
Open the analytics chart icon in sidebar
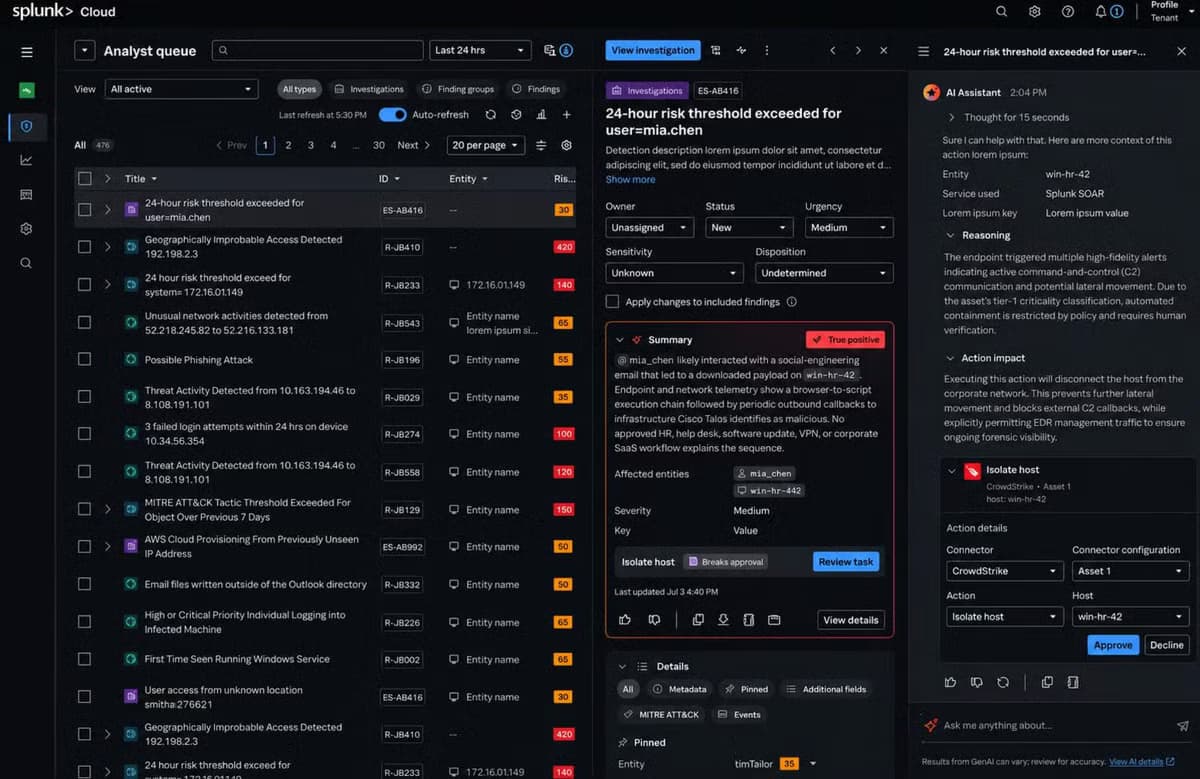point(27,160)
